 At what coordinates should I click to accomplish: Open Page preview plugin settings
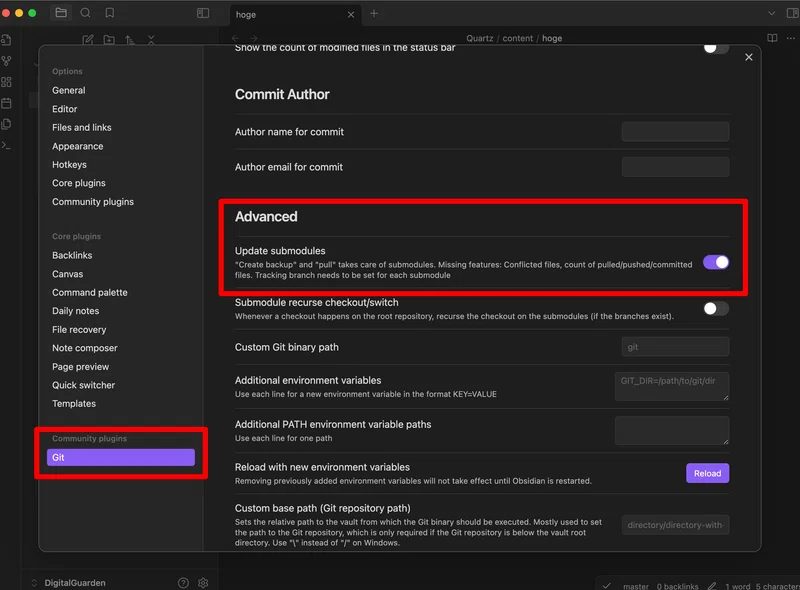pos(80,367)
